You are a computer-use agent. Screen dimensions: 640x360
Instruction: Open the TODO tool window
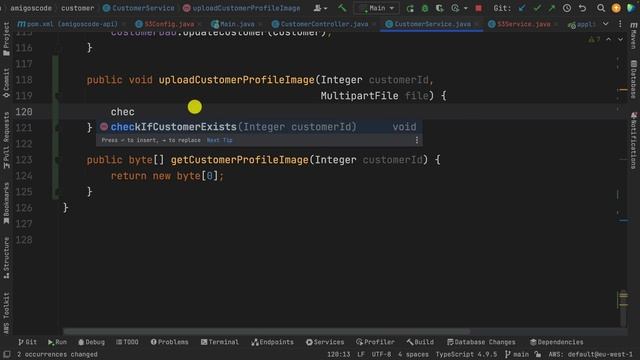(127, 342)
